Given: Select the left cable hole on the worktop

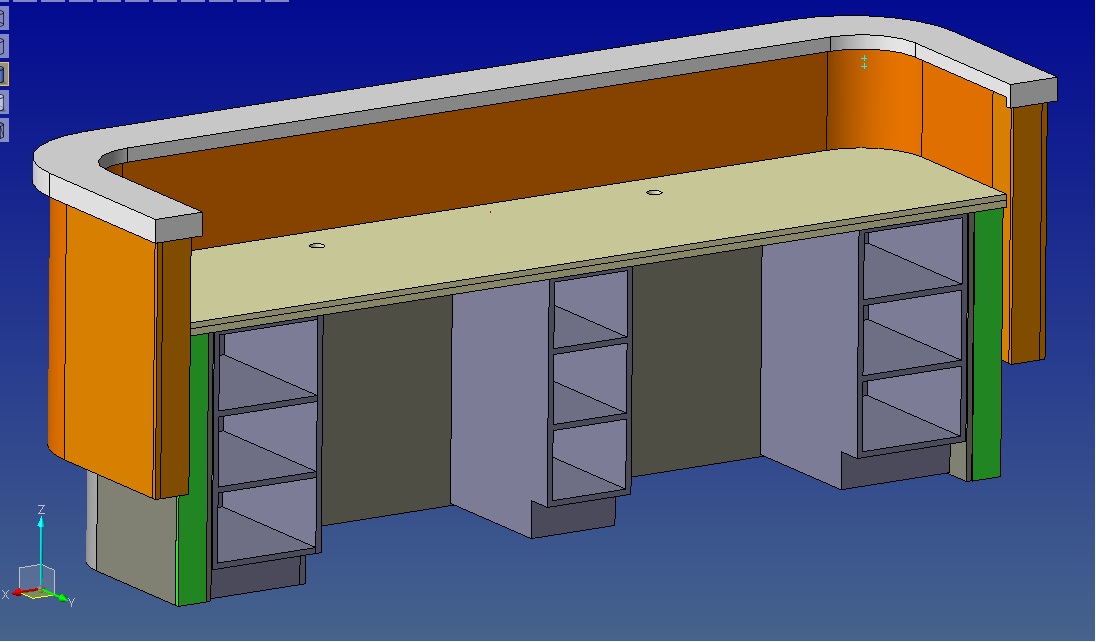Looking at the screenshot, I should [x=317, y=245].
